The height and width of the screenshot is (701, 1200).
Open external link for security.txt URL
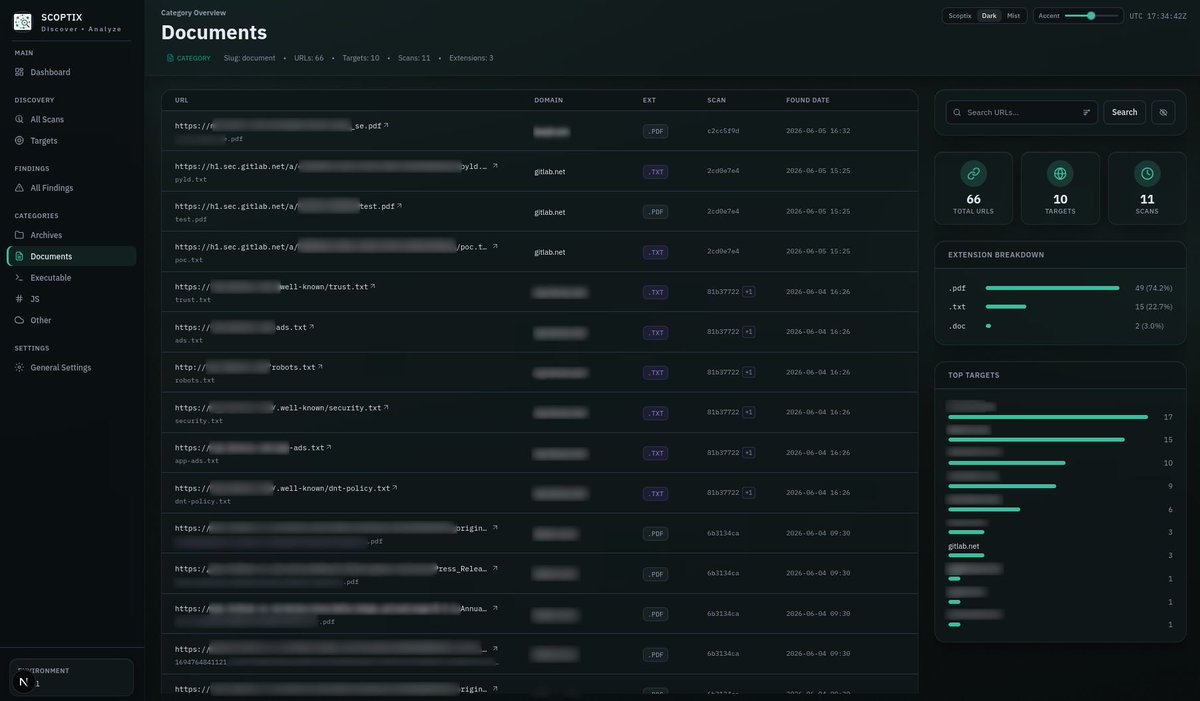(x=386, y=407)
